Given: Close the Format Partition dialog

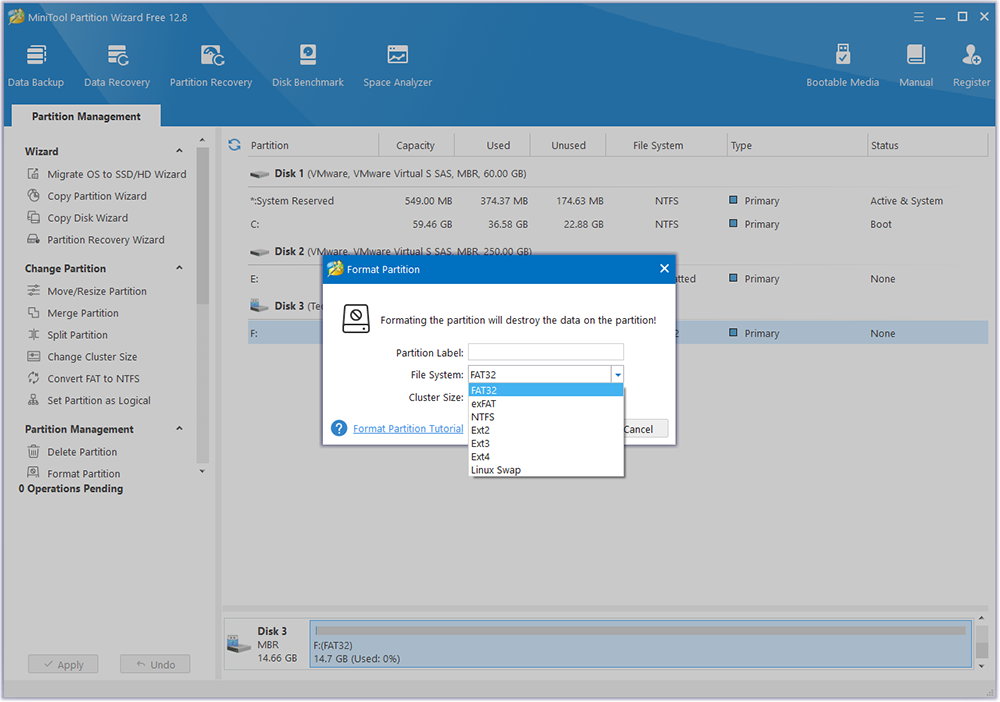Looking at the screenshot, I should tap(664, 268).
